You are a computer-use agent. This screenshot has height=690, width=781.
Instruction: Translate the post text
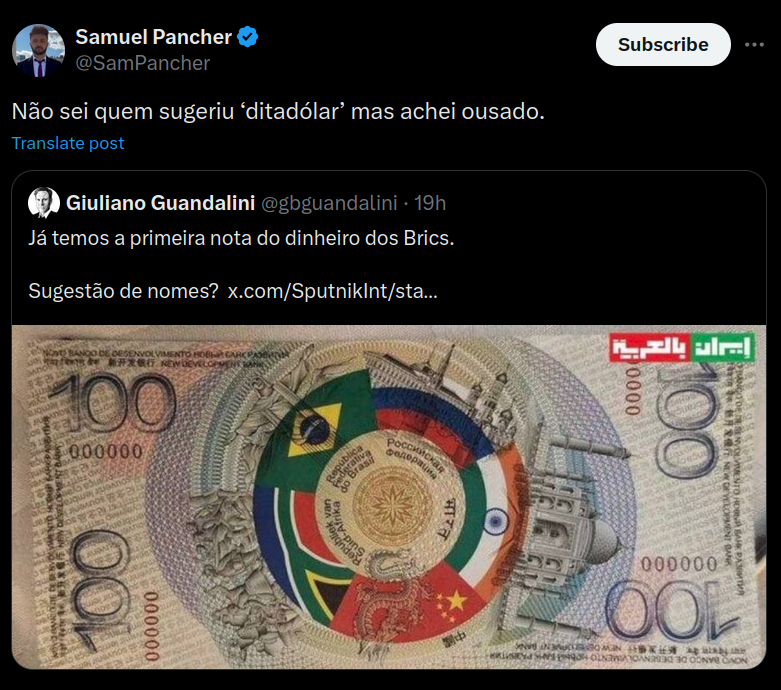click(x=68, y=143)
